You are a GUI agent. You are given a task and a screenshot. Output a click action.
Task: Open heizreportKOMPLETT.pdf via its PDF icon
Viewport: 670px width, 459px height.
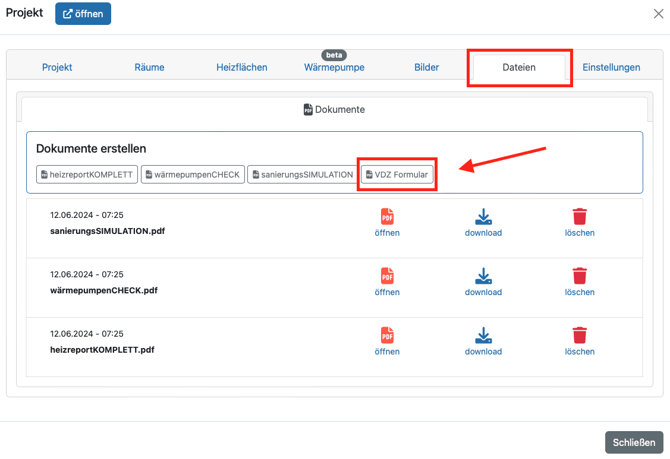(387, 336)
